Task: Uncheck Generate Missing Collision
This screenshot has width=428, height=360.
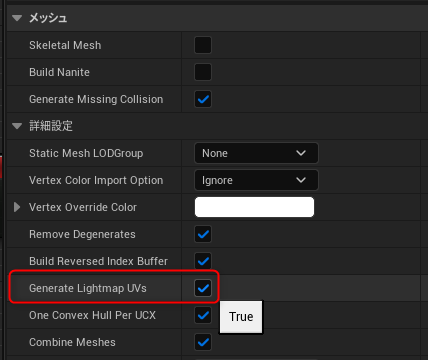Action: (203, 99)
